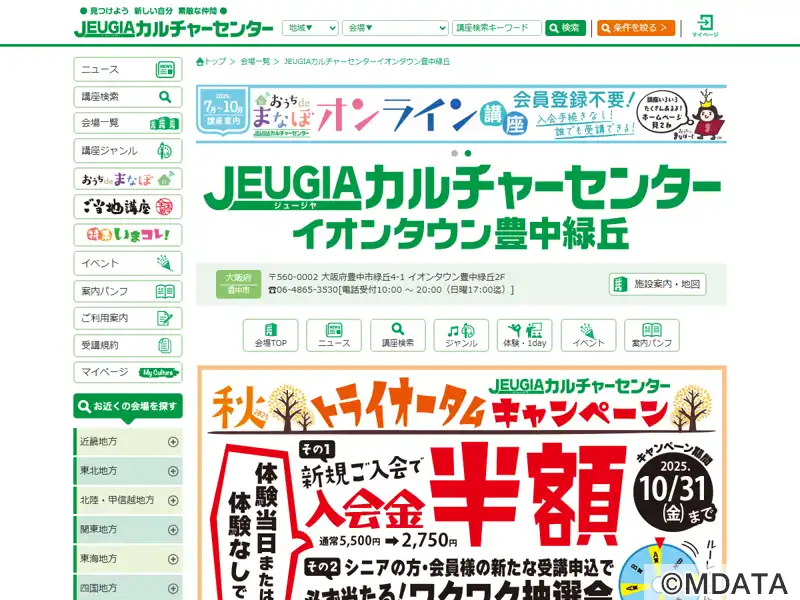Open the 体験・1day icon tab
800x600 pixels.
click(x=524, y=335)
